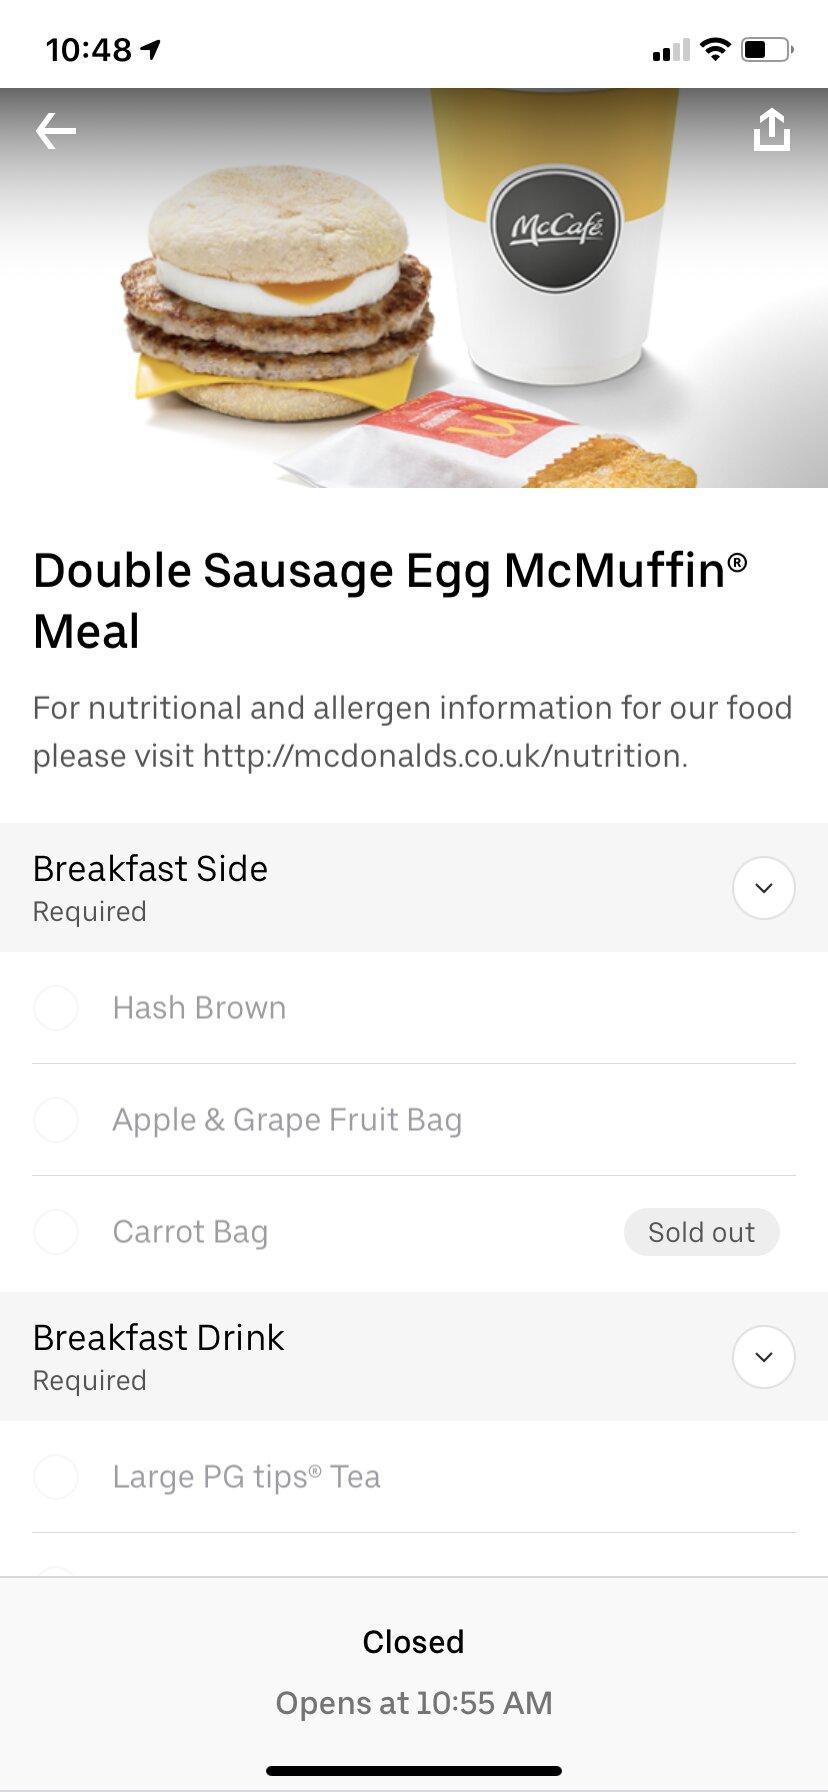This screenshot has width=828, height=1792.
Task: Tap the share icon
Action: pyautogui.click(x=771, y=131)
